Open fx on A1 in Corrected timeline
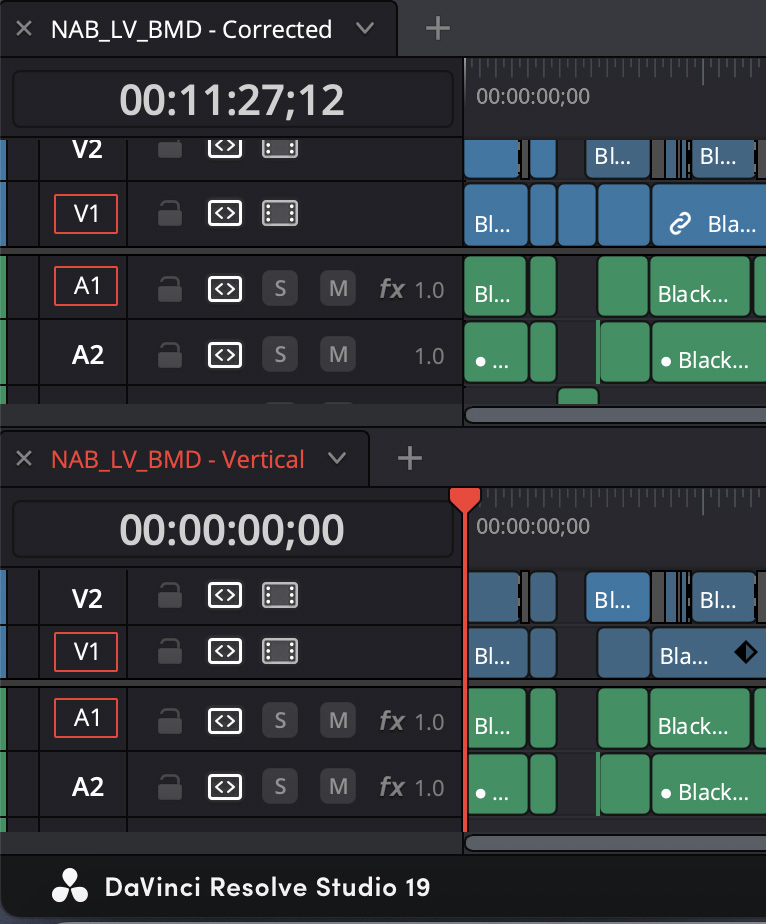766x924 pixels. (x=392, y=289)
